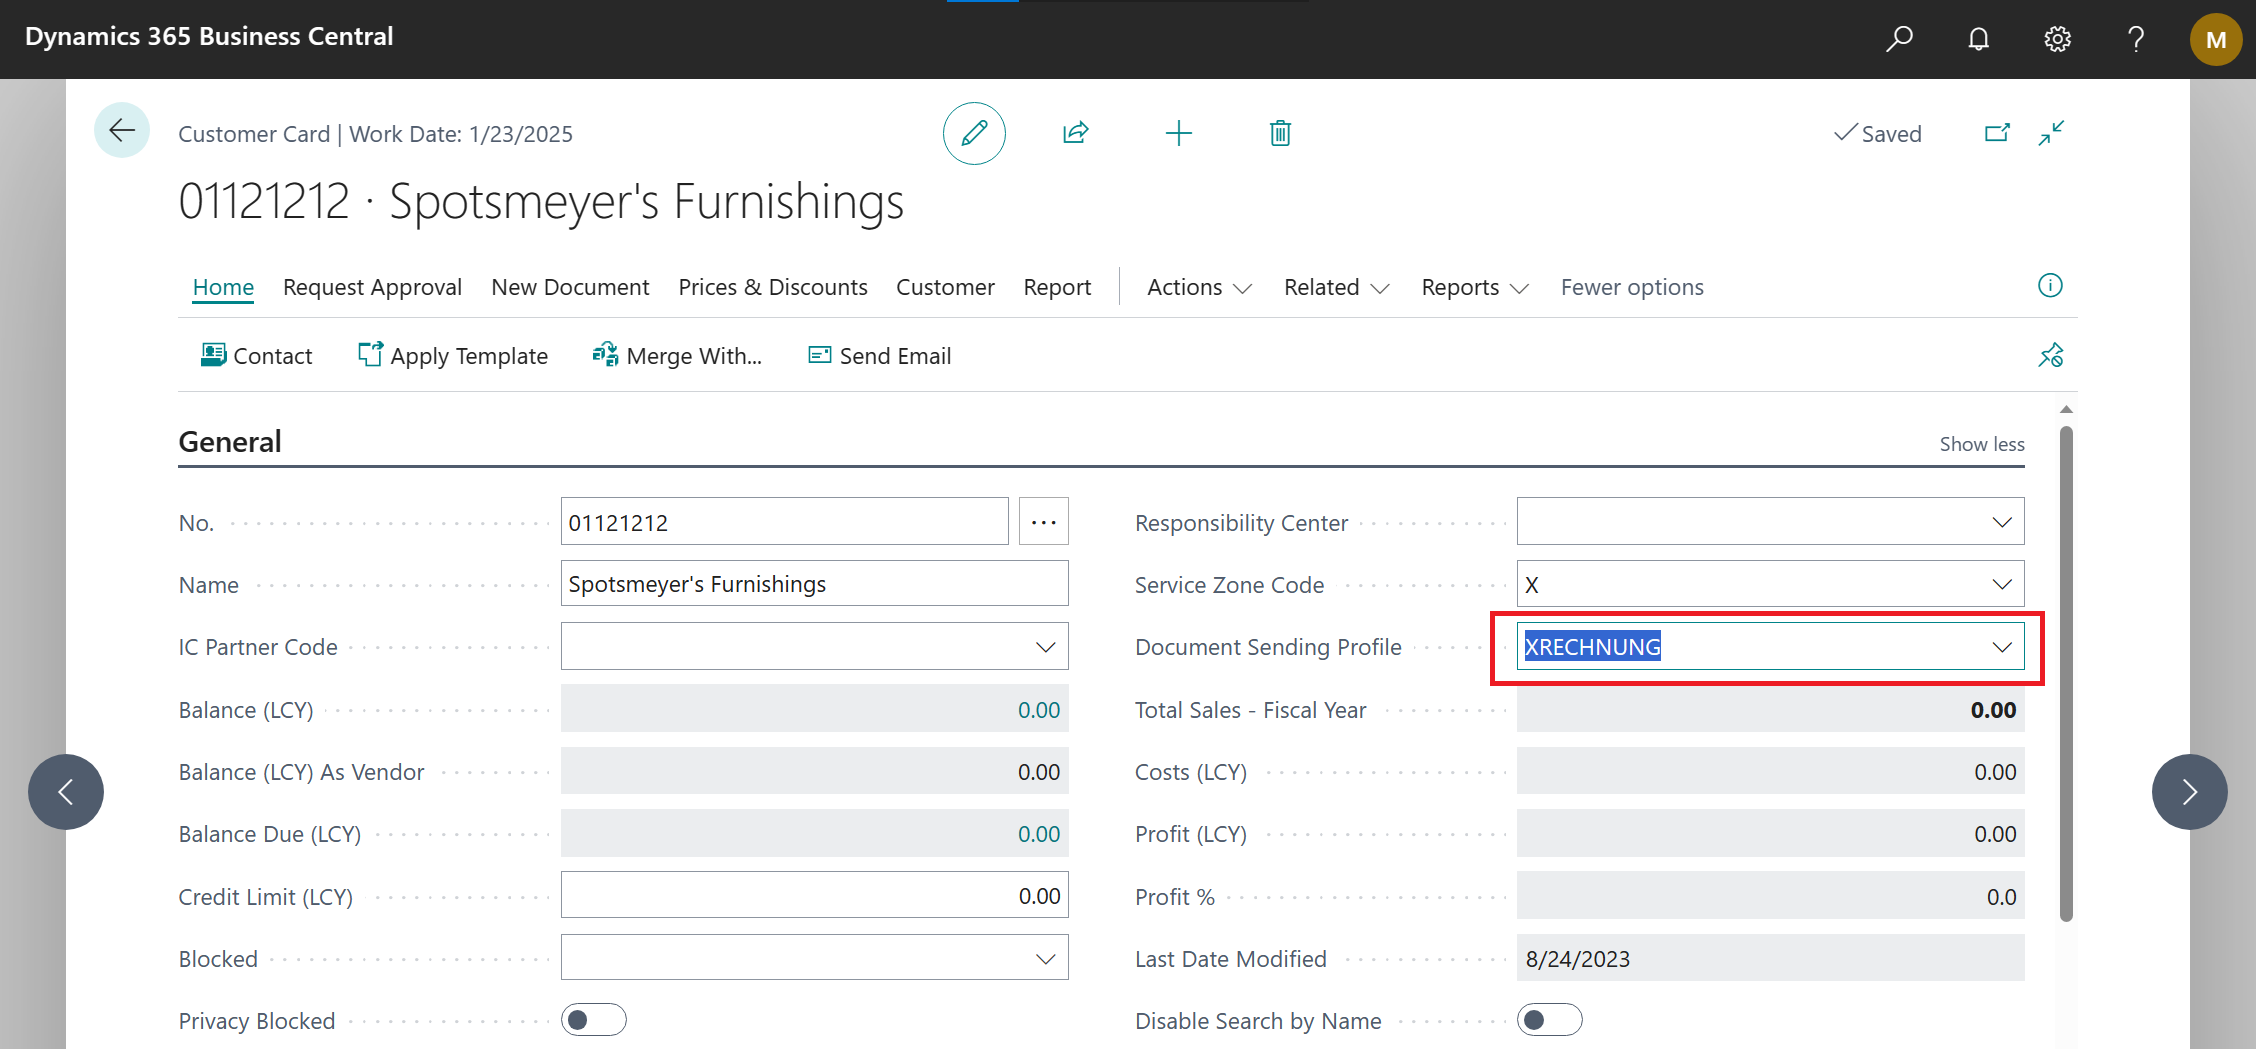2256x1049 pixels.
Task: Open the Request Approval tab
Action: 372,287
